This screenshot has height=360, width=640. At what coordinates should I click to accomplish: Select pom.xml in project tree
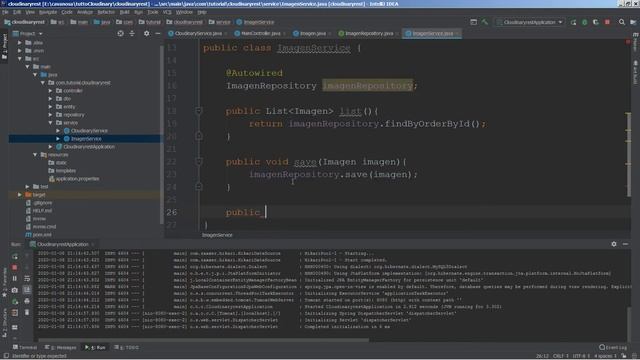pyautogui.click(x=42, y=235)
